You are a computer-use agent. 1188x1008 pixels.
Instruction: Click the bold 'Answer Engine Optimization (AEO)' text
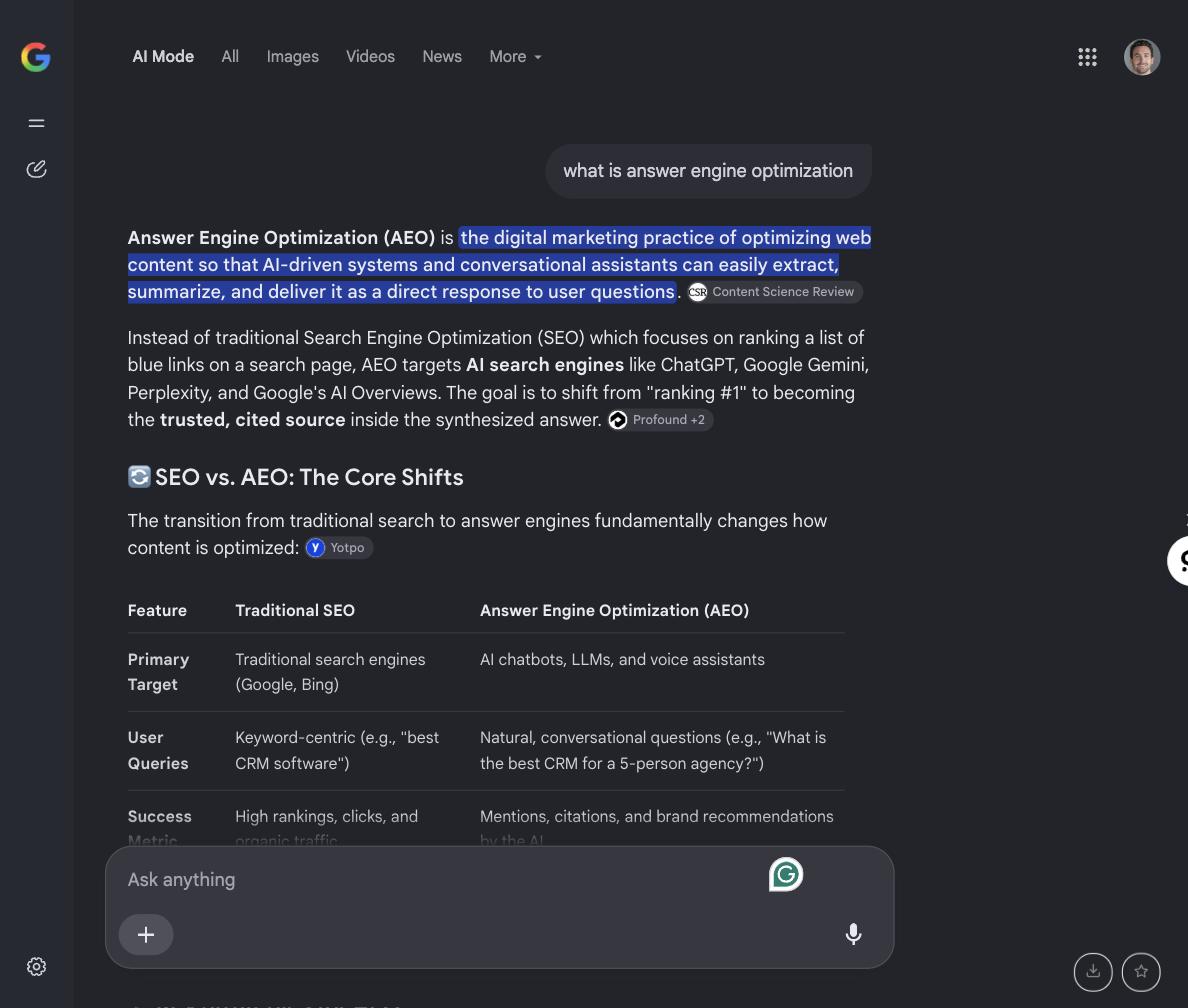pos(281,238)
